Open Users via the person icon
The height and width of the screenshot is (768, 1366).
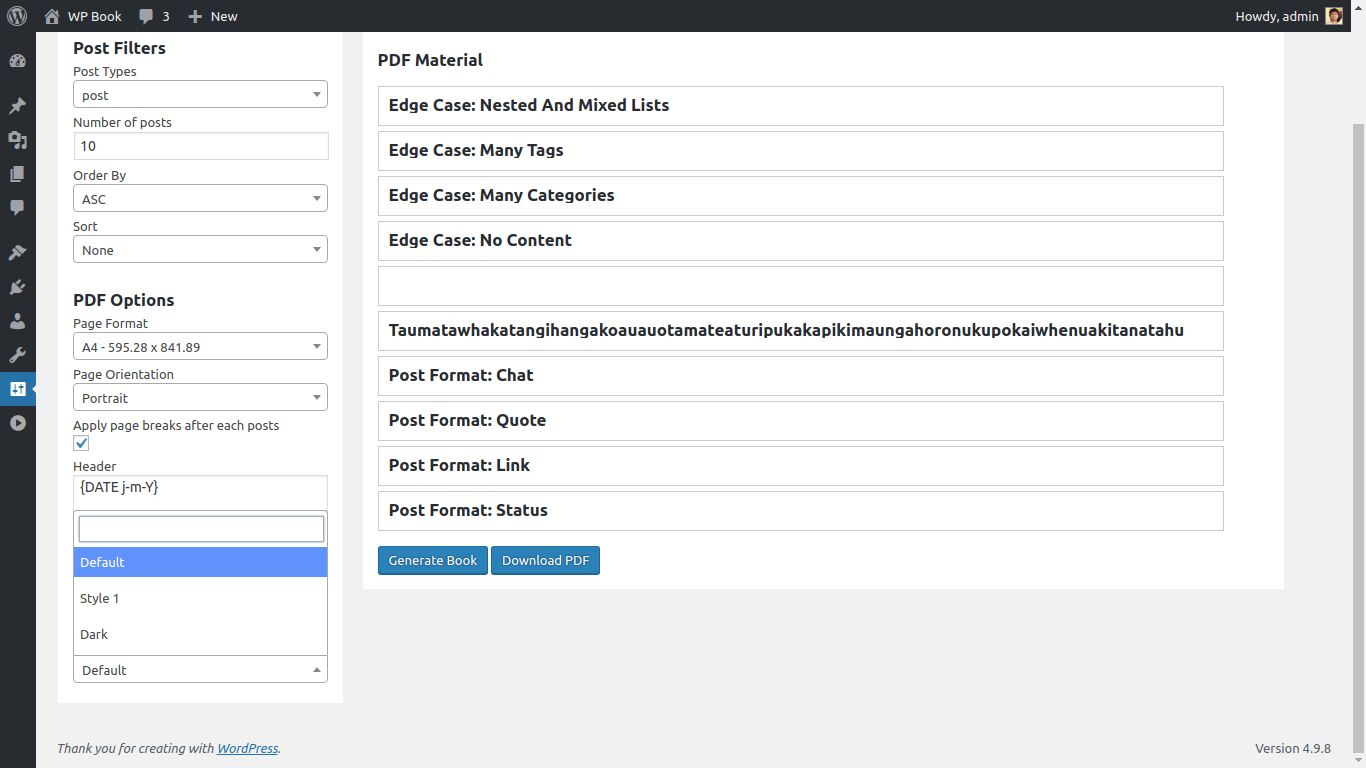(17, 321)
